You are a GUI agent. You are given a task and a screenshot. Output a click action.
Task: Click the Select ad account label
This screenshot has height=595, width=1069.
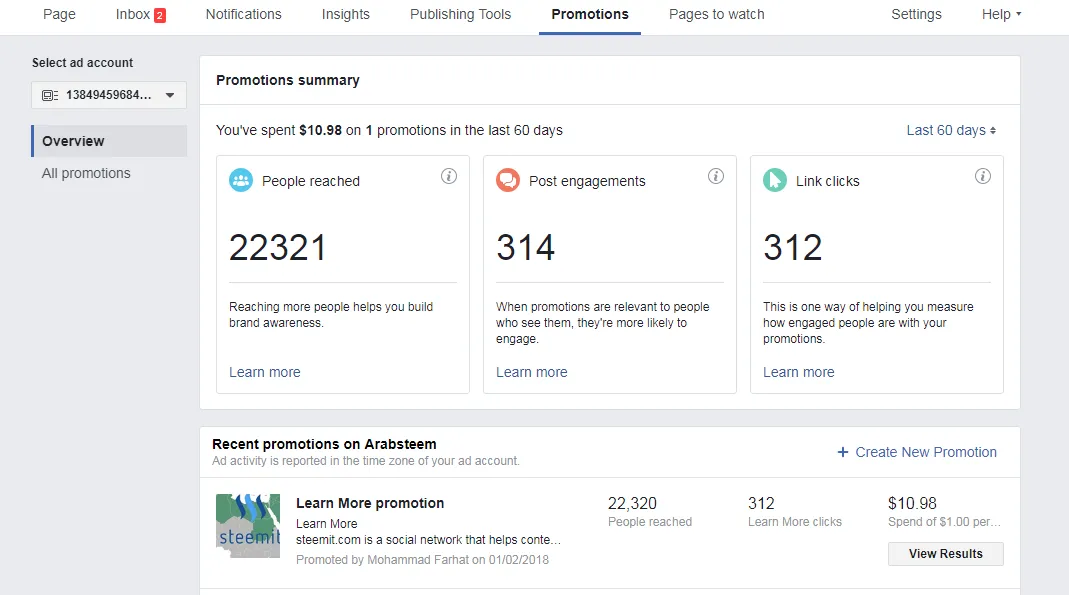(82, 63)
